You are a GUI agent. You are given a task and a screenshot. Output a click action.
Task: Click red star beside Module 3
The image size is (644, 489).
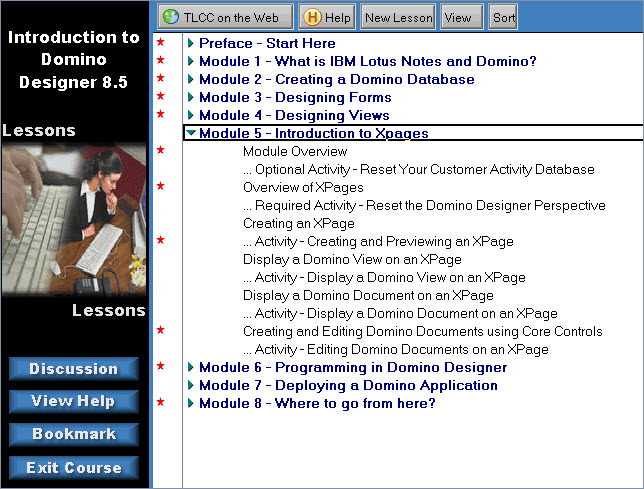click(x=161, y=96)
